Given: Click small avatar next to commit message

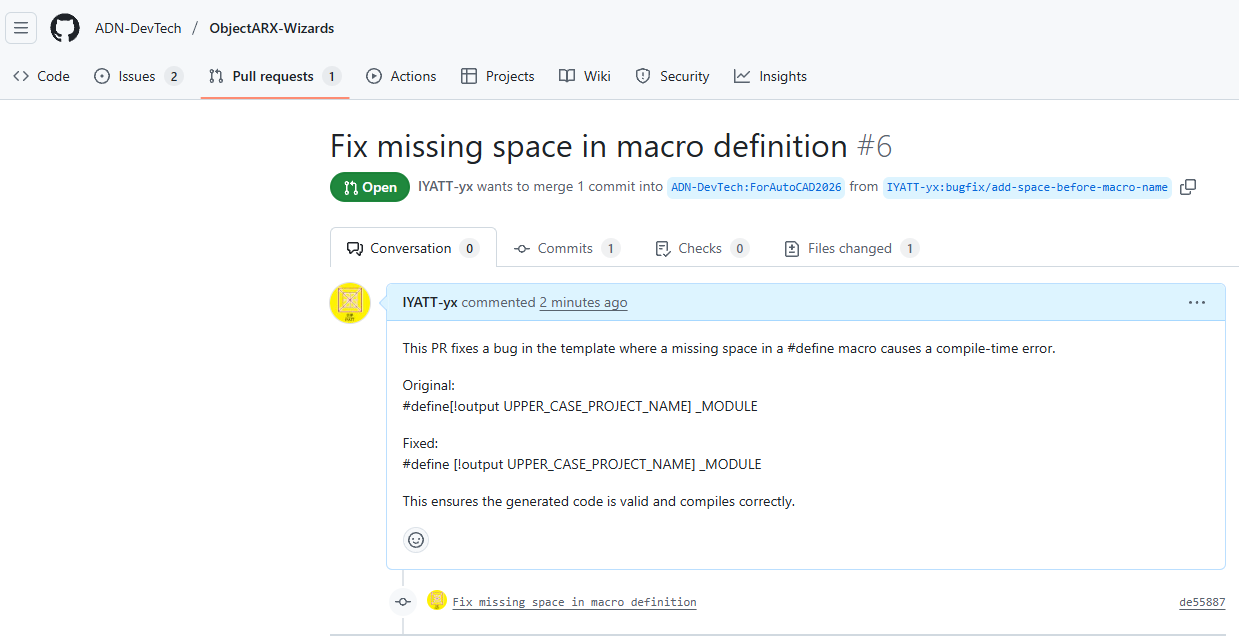Looking at the screenshot, I should coord(437,601).
